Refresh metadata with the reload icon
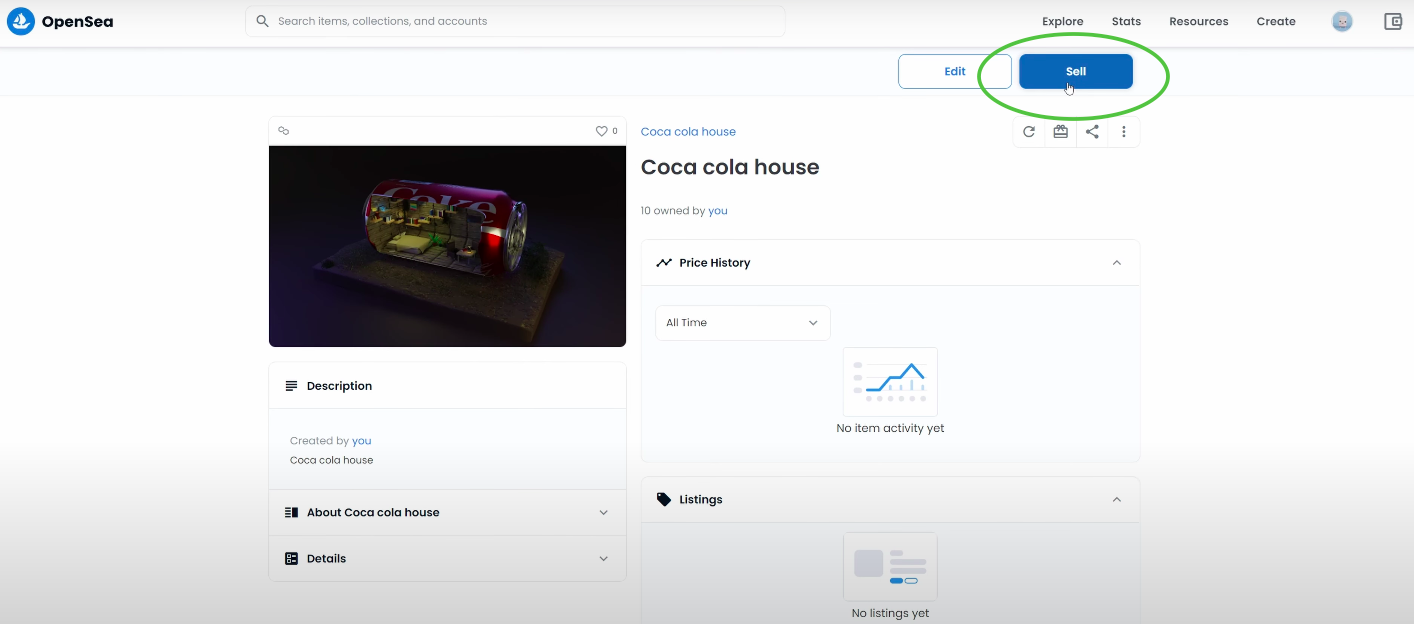Viewport: 1414px width, 624px height. 1029,132
